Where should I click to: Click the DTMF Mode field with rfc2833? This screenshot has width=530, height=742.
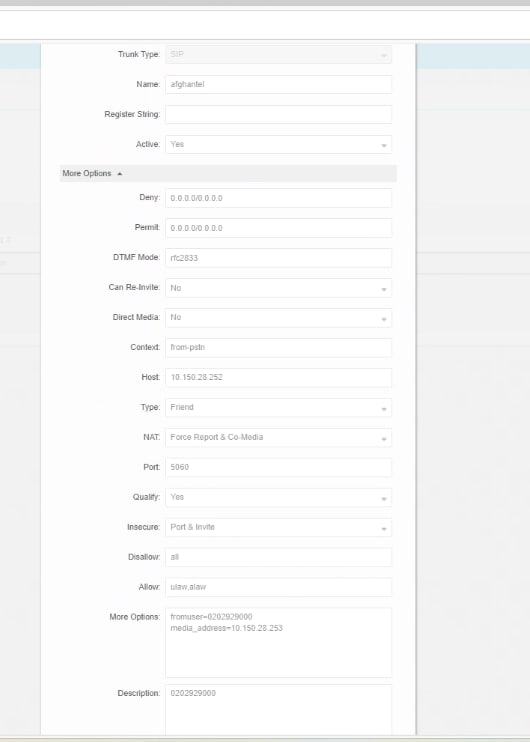pyautogui.click(x=278, y=258)
